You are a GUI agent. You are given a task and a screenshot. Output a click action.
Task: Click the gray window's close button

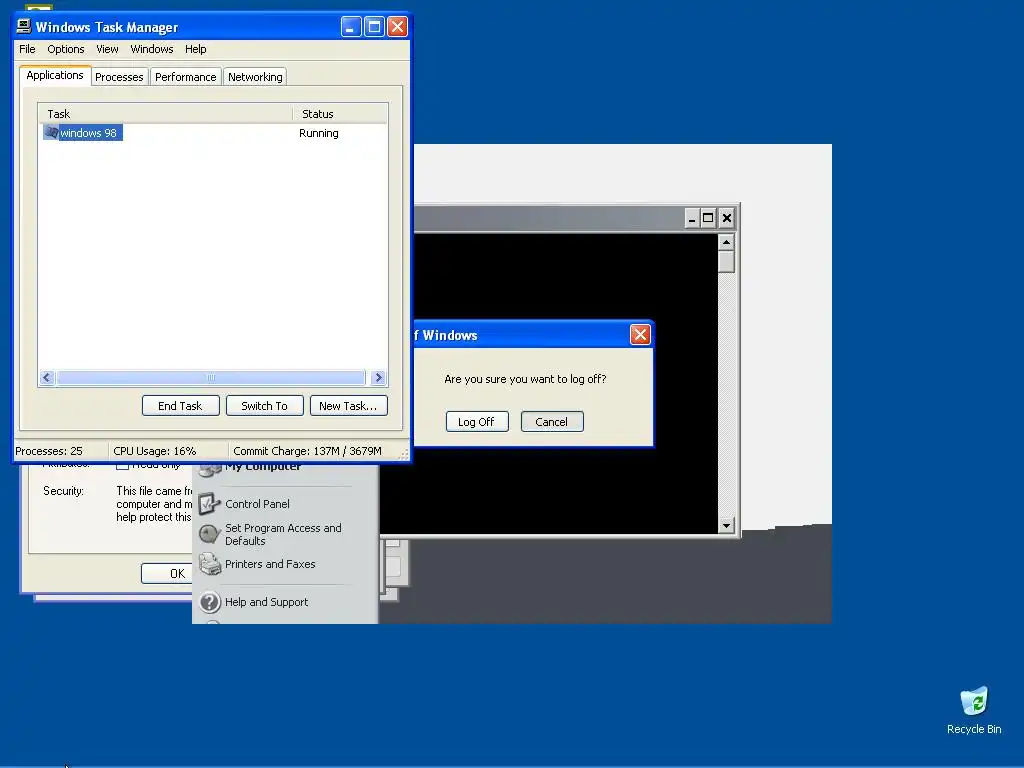726,218
